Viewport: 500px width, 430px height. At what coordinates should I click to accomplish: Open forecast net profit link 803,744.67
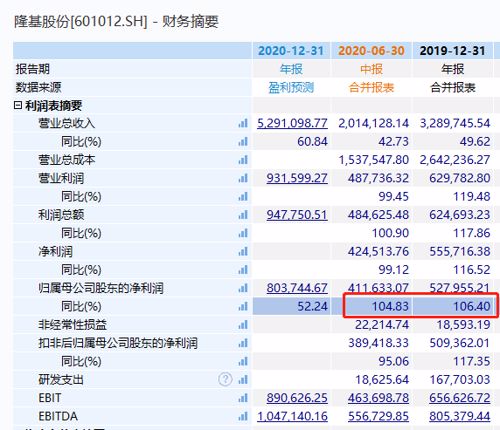tap(297, 288)
